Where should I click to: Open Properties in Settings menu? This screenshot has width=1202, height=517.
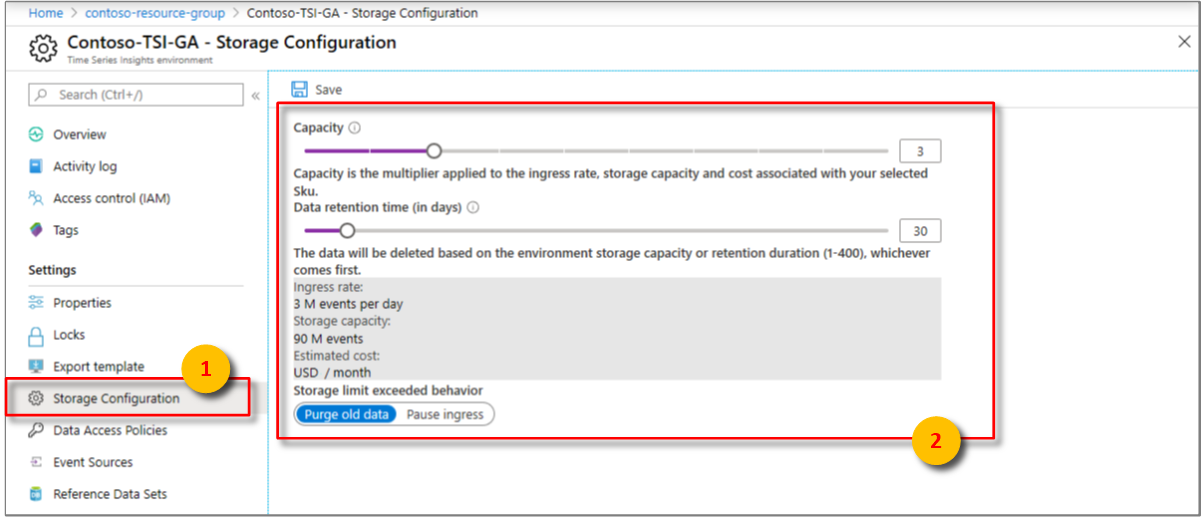tap(82, 303)
